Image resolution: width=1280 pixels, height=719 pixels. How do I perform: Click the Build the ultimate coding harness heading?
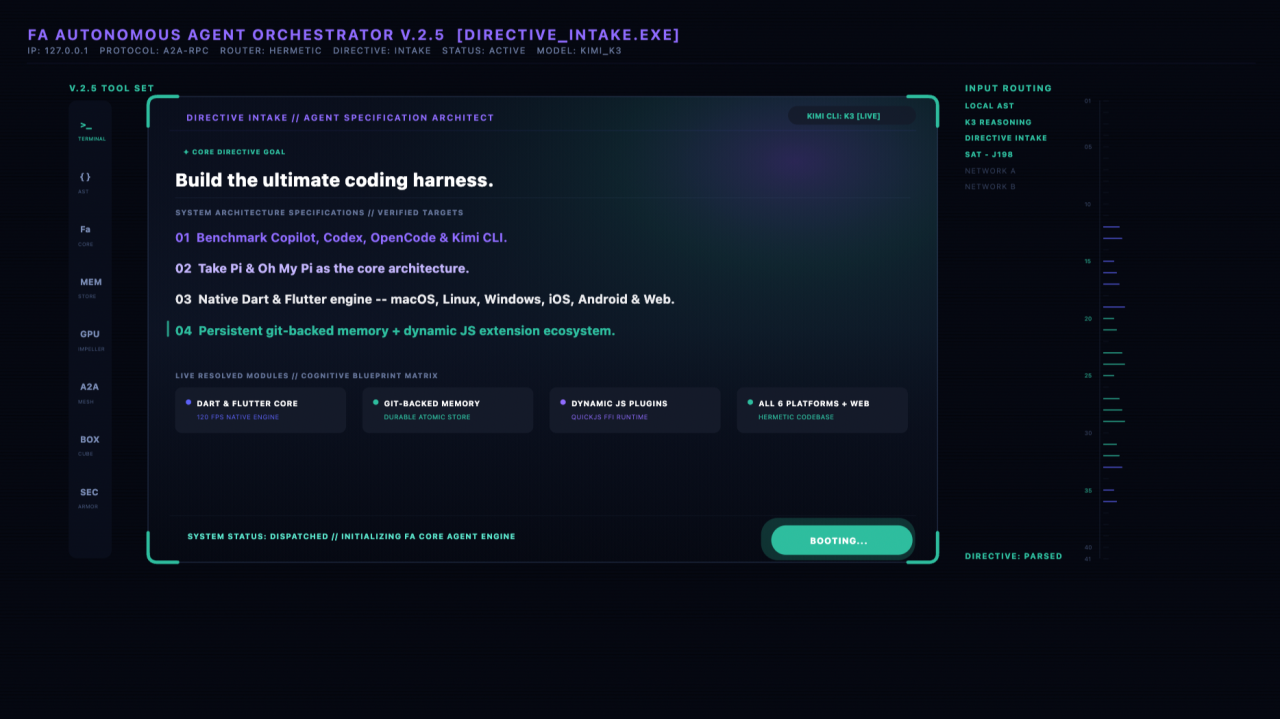334,180
